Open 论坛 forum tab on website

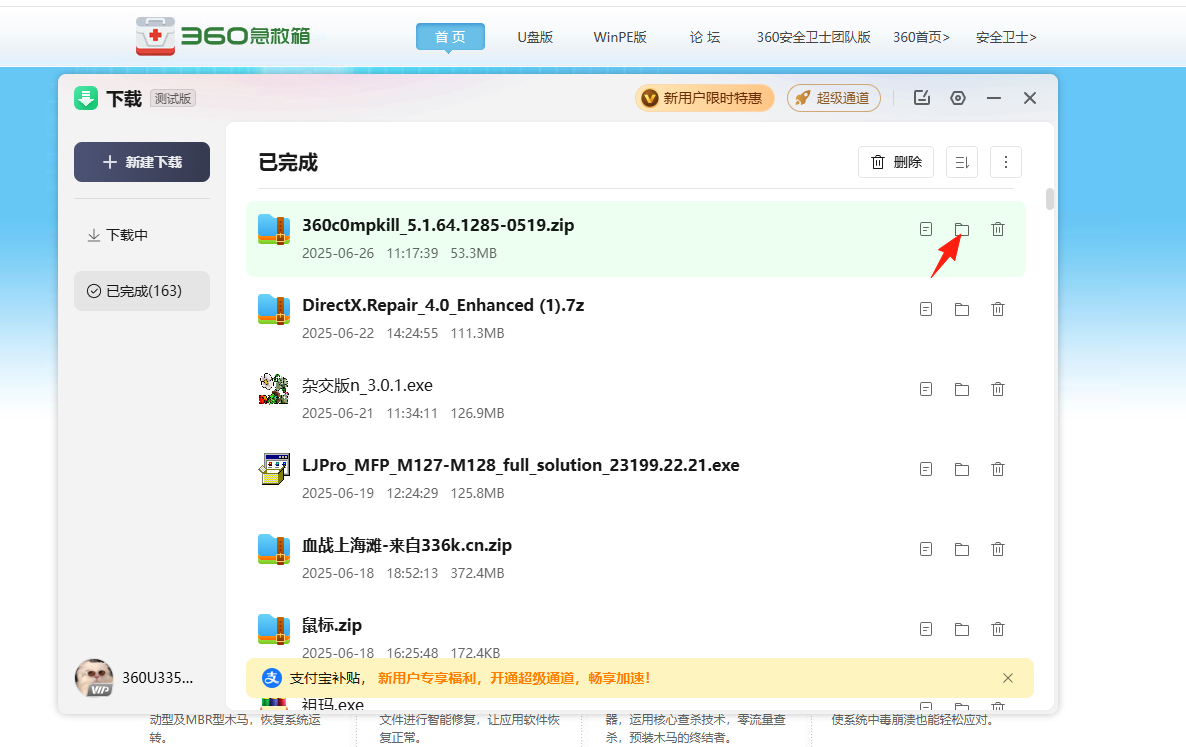(705, 37)
